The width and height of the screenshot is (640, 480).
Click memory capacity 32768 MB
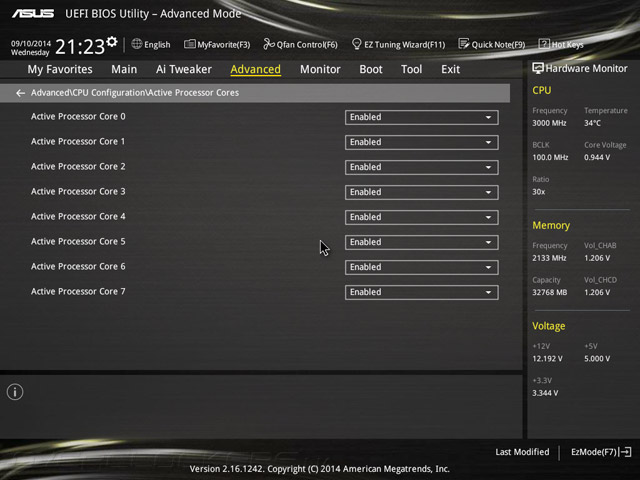click(550, 293)
